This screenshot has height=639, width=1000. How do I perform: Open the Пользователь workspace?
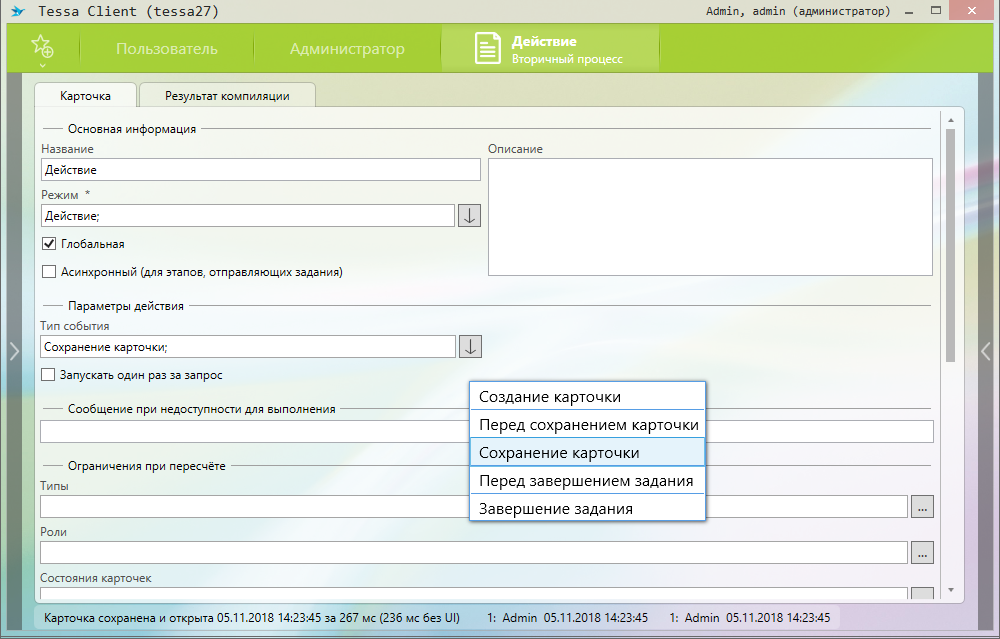(x=166, y=49)
